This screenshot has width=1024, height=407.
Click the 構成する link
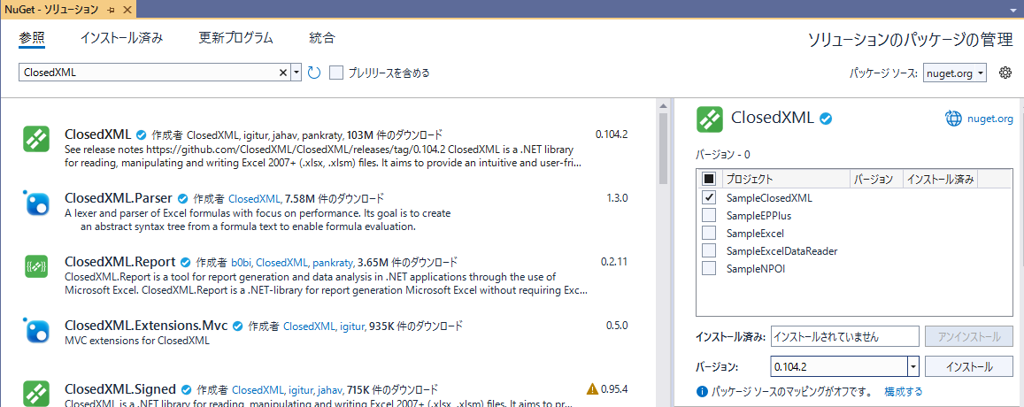pos(904,392)
